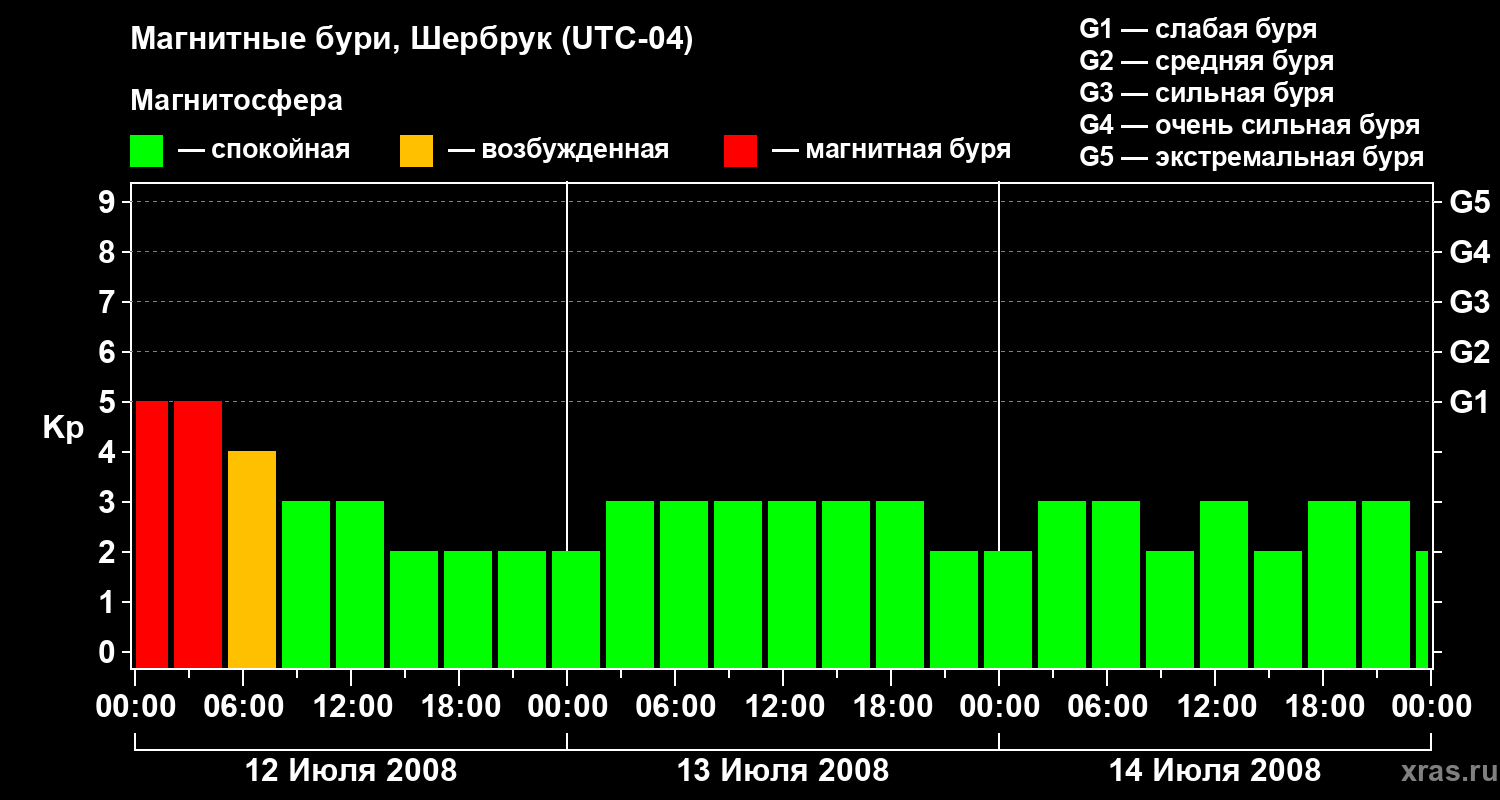Click the chart title 'Магнитные бури, Шербрук (UTC-04)'
The width and height of the screenshot is (1500, 800).
point(411,41)
